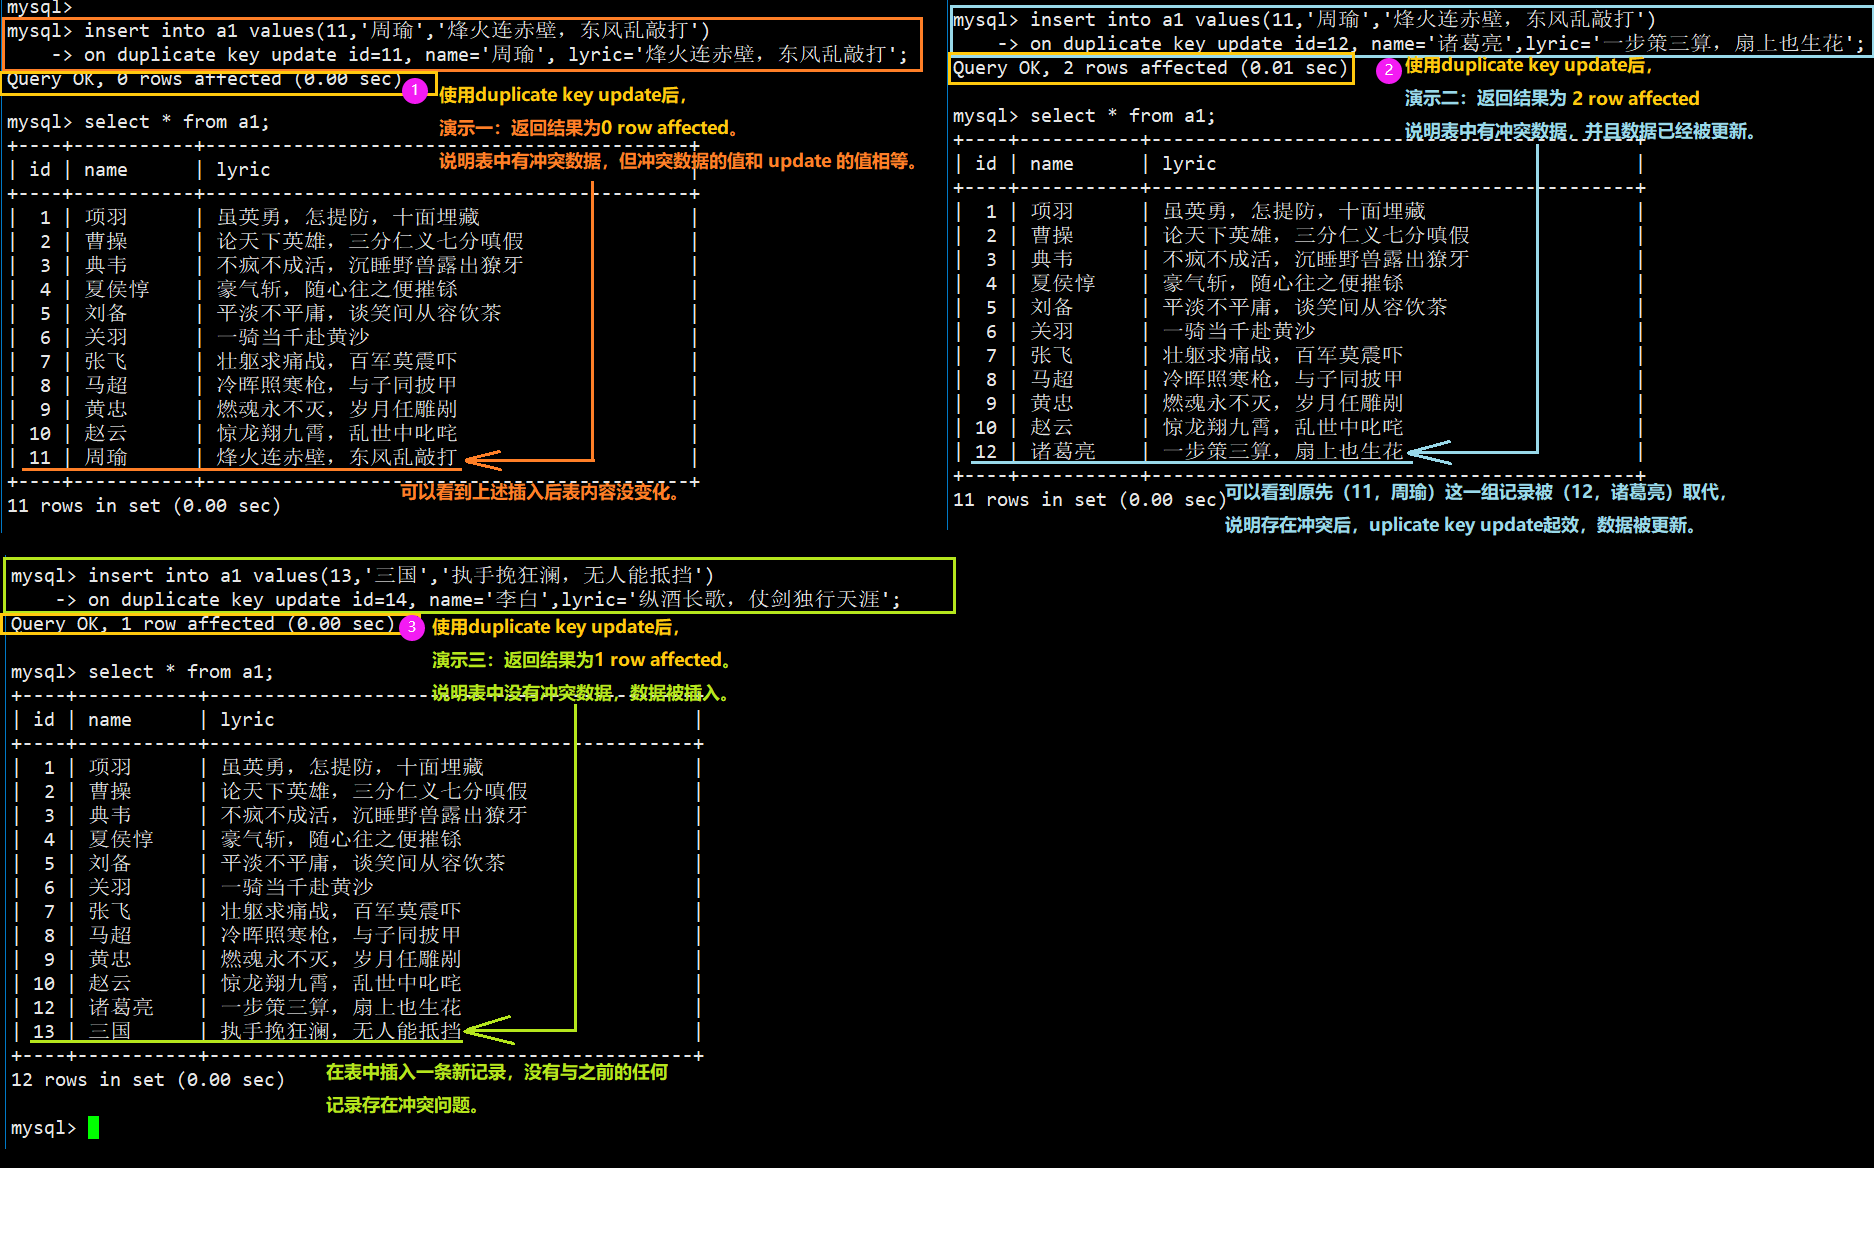Click 'Query OK, 1 row affected (0.00 sec)' text
Viewport: 1874px width, 1240px height.
coord(203,624)
